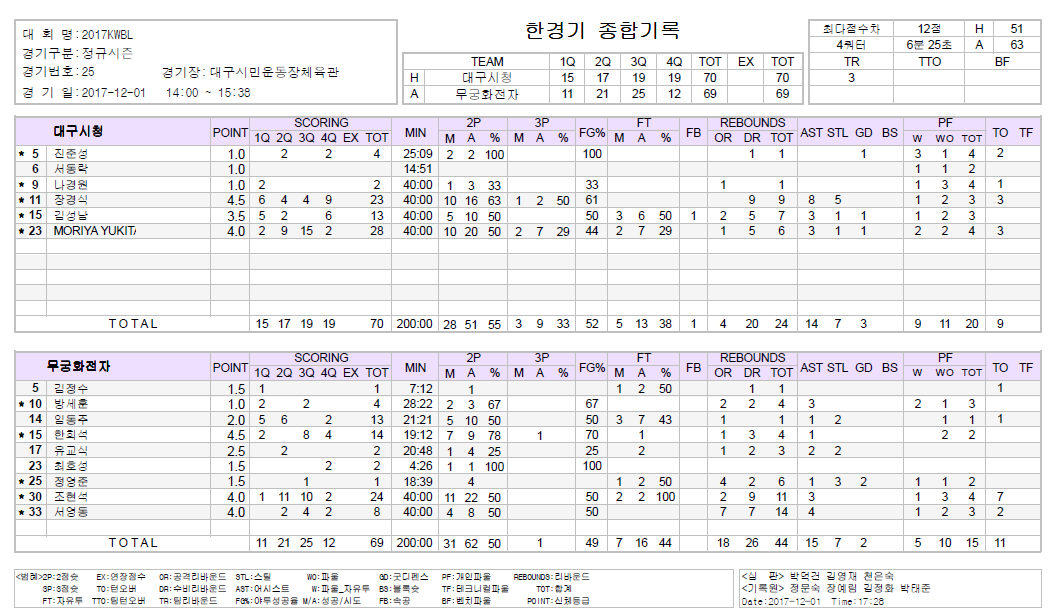Select player name 나경원

pyautogui.click(x=71, y=185)
